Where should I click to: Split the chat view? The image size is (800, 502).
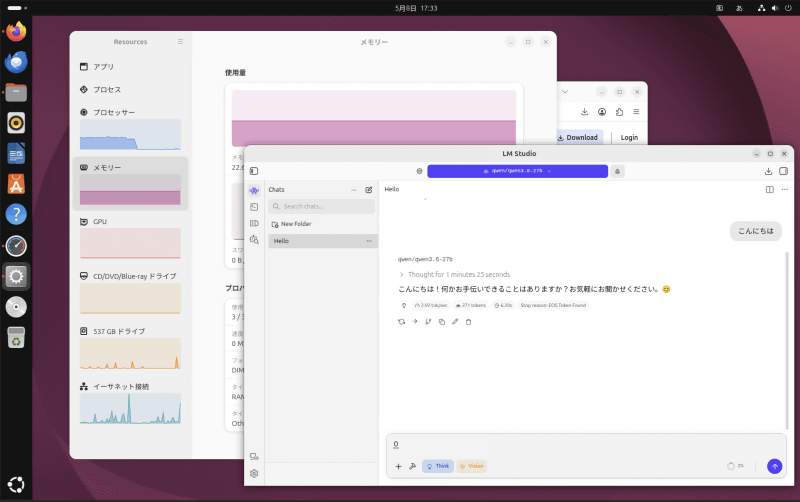coord(770,189)
